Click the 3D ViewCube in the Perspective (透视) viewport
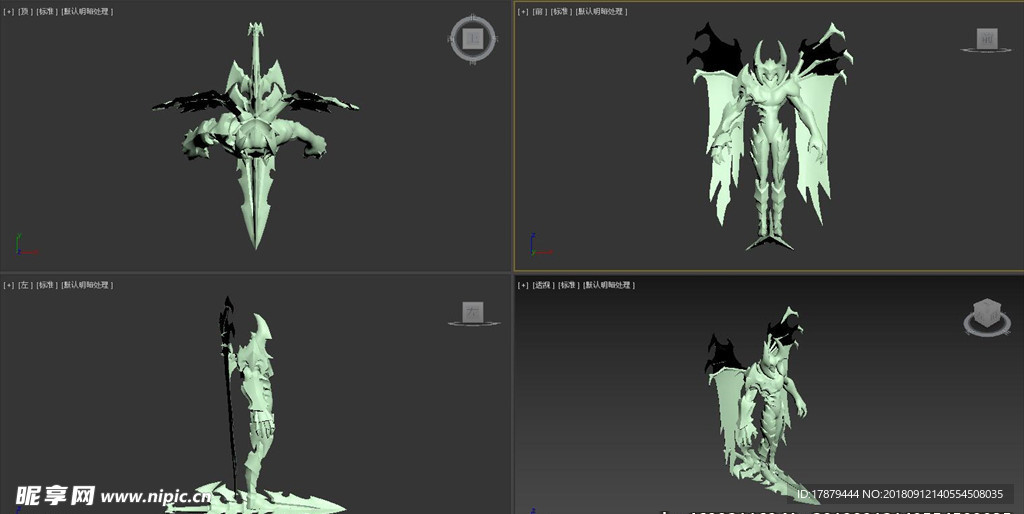1024x514 pixels. [987, 312]
